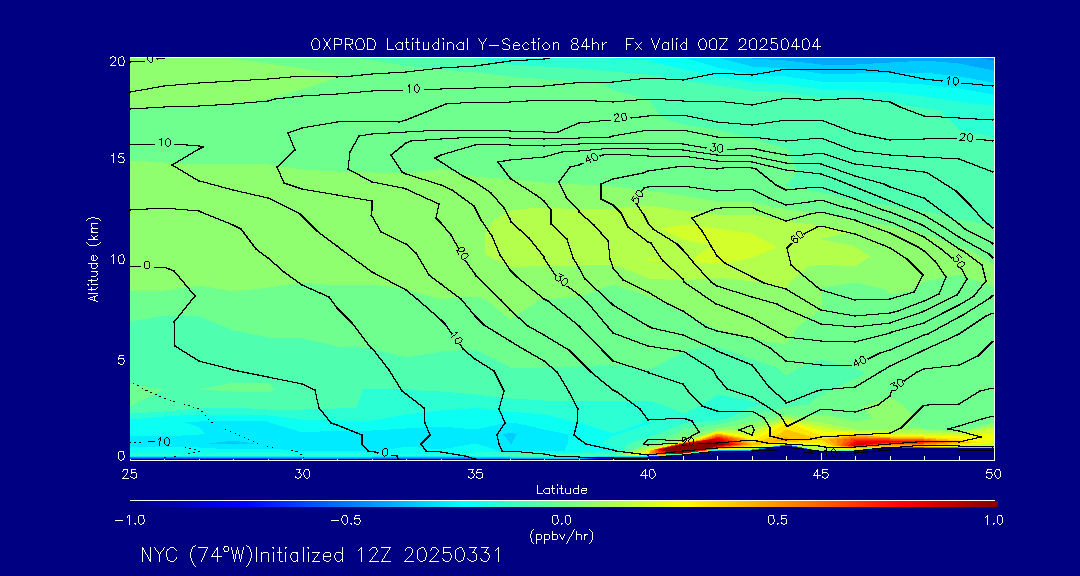Select the 'Altitude (km)' y-axis label

coord(93,257)
